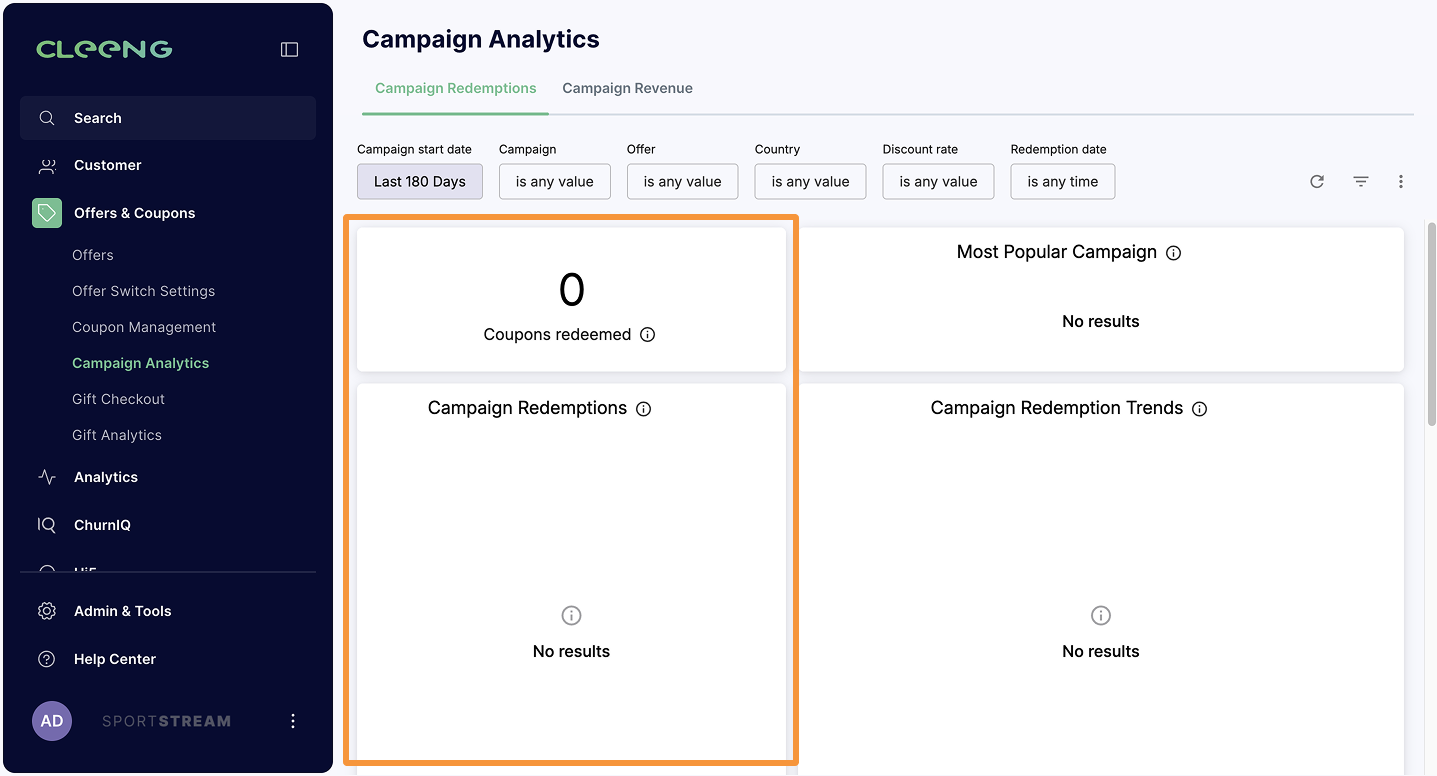Viewport: 1437px width, 776px height.
Task: Click the Help Center question mark icon
Action: (x=47, y=659)
